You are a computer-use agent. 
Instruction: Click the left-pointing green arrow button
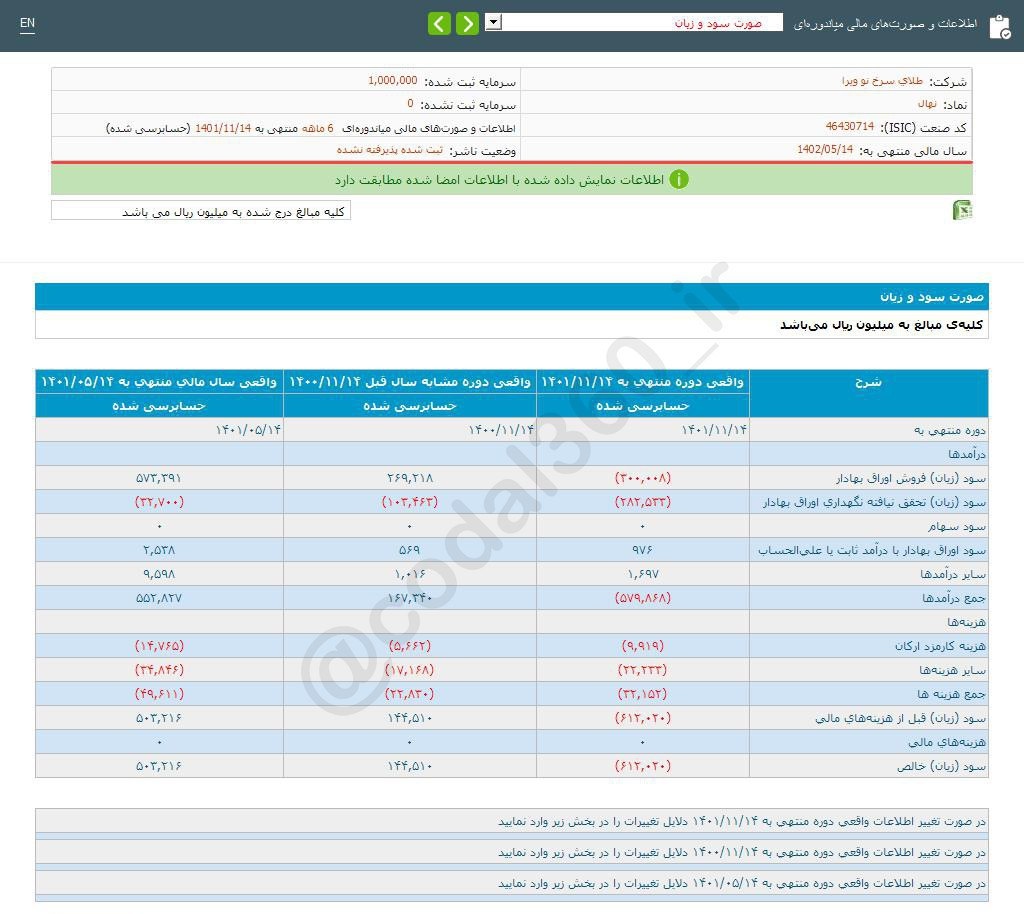[439, 23]
